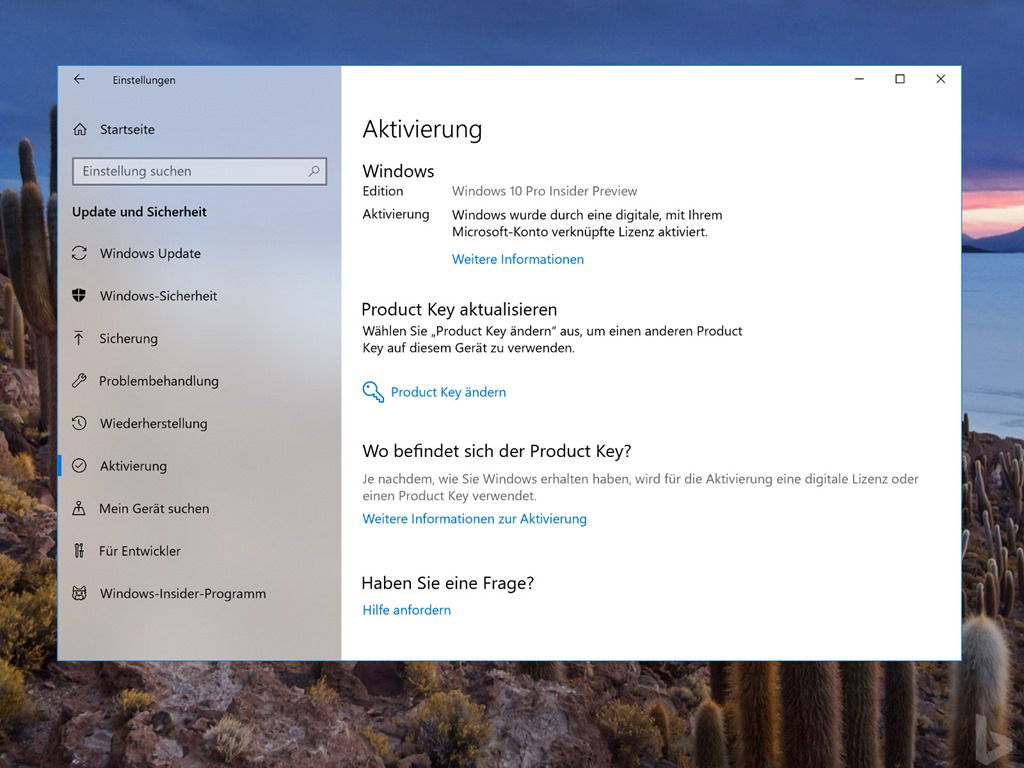Click Product Key ändern link
This screenshot has width=1024, height=768.
(x=448, y=392)
